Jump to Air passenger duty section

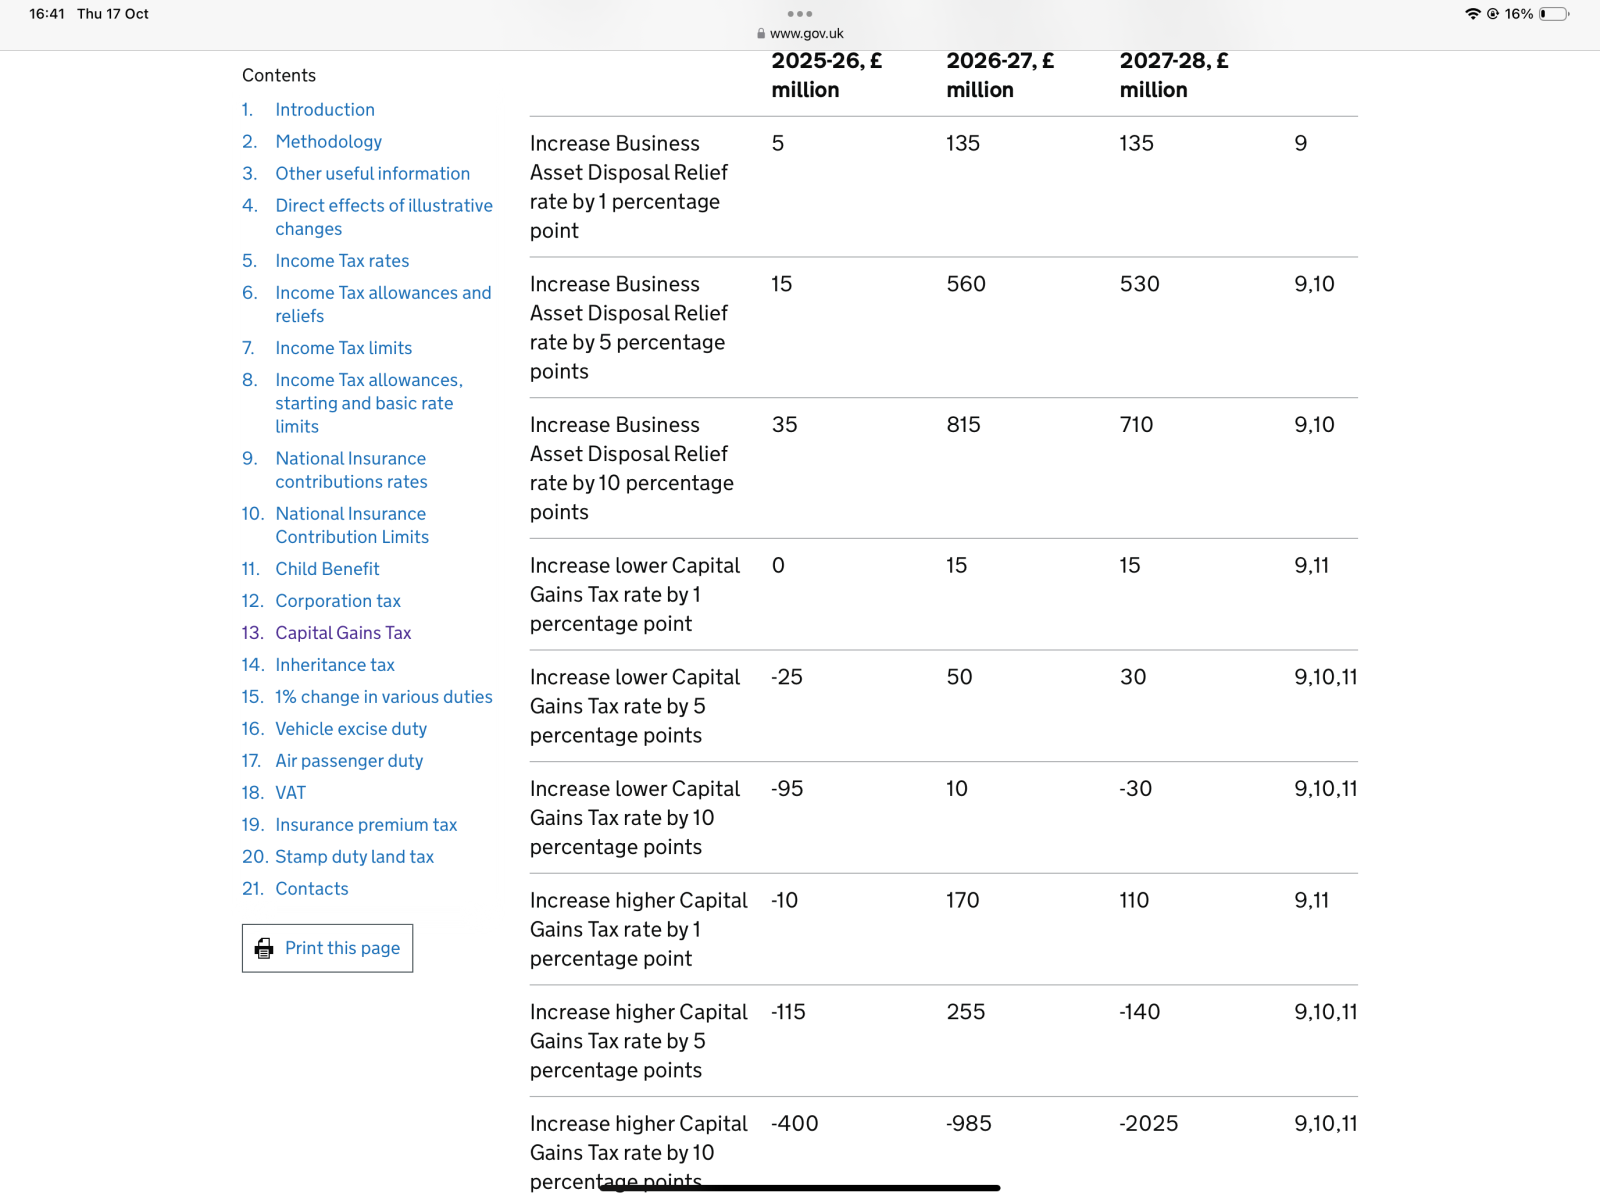click(349, 761)
